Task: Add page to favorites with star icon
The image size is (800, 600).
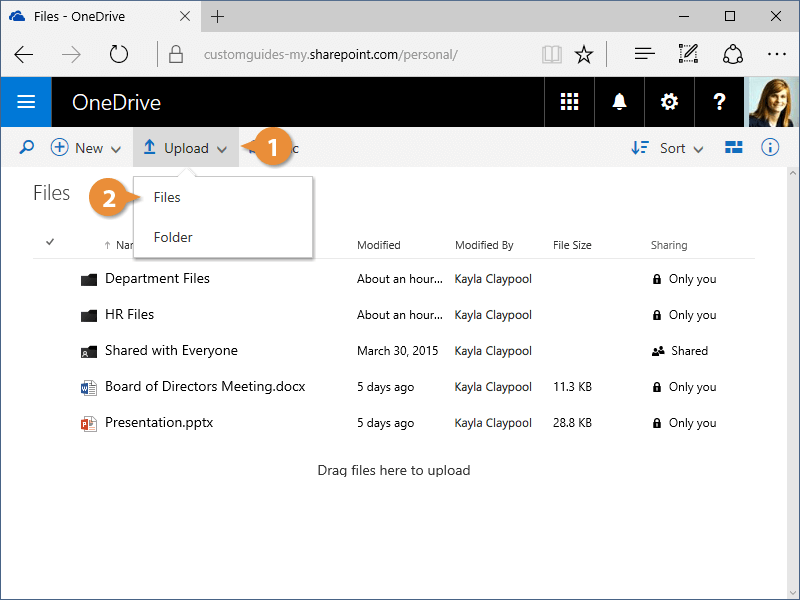Action: (584, 54)
